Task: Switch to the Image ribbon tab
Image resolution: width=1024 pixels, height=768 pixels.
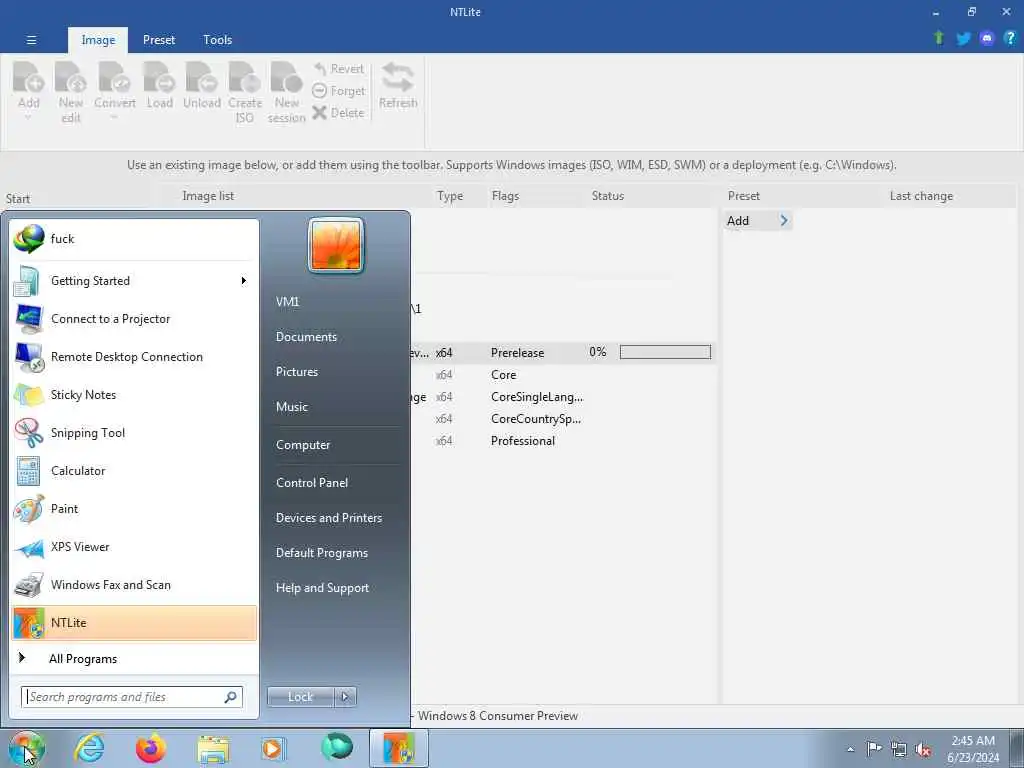Action: (98, 40)
